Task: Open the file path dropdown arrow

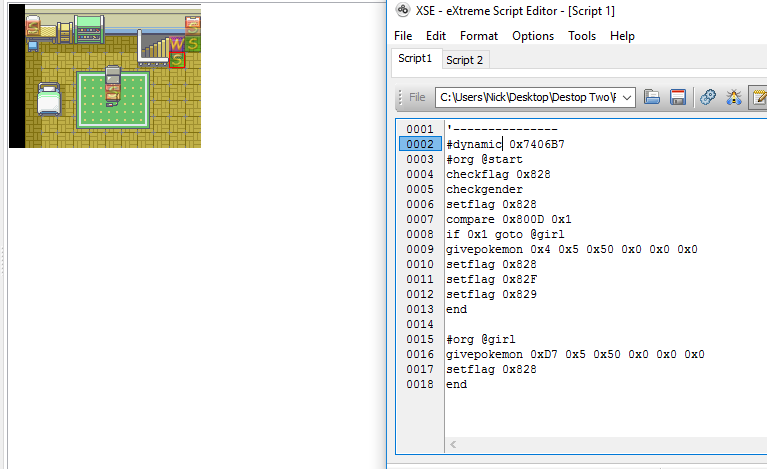Action: pos(627,97)
